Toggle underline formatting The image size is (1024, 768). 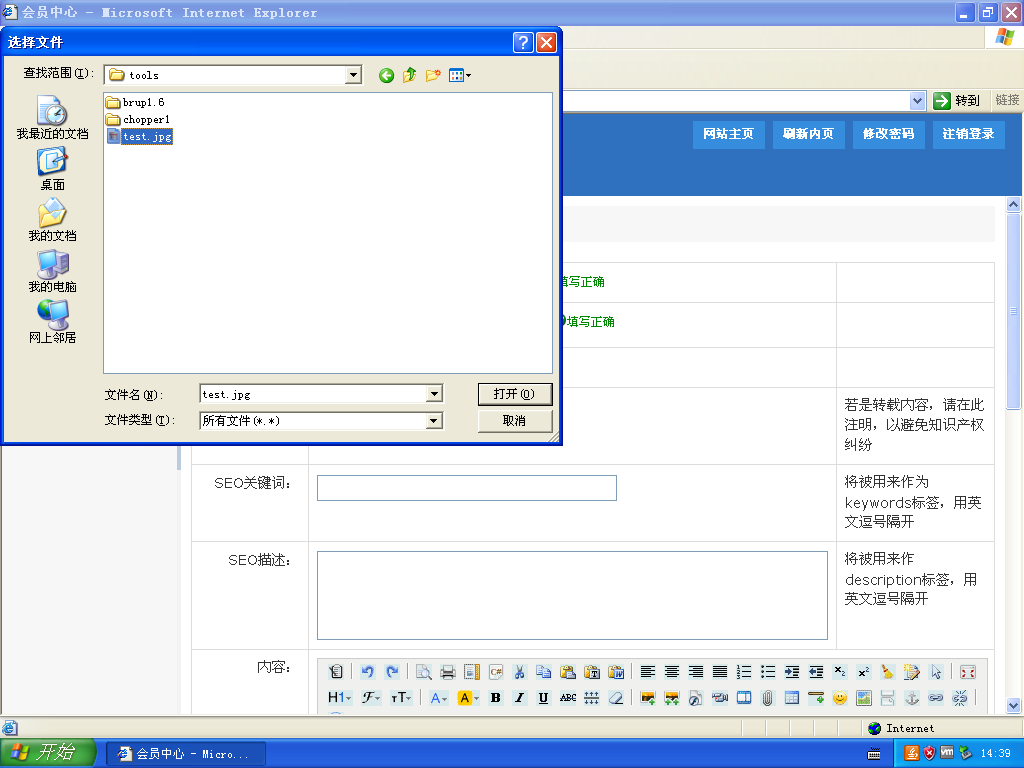click(543, 697)
